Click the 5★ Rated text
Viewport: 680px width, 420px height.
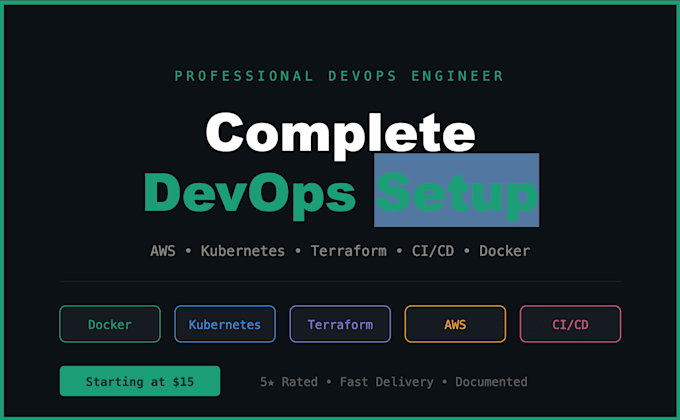coord(288,382)
